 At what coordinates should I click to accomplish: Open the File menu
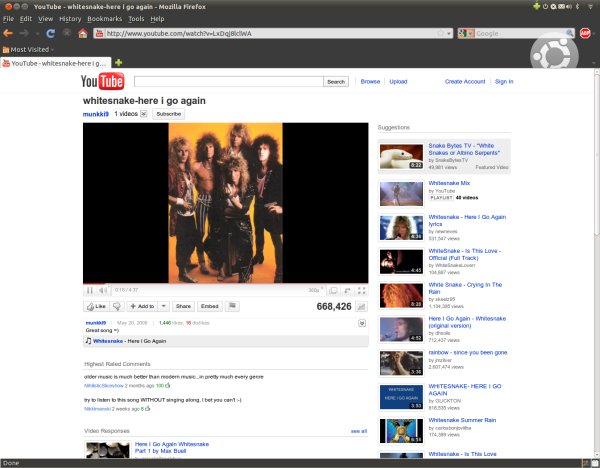coord(8,19)
